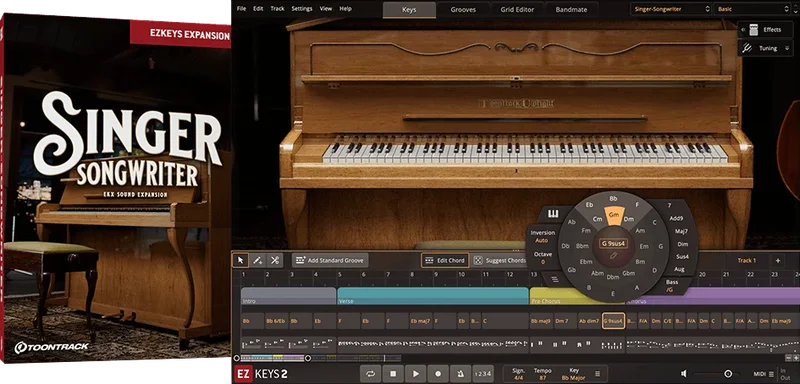800x384 pixels.
Task: Click the piano keyboard icon in chord wheel
Action: tap(553, 214)
